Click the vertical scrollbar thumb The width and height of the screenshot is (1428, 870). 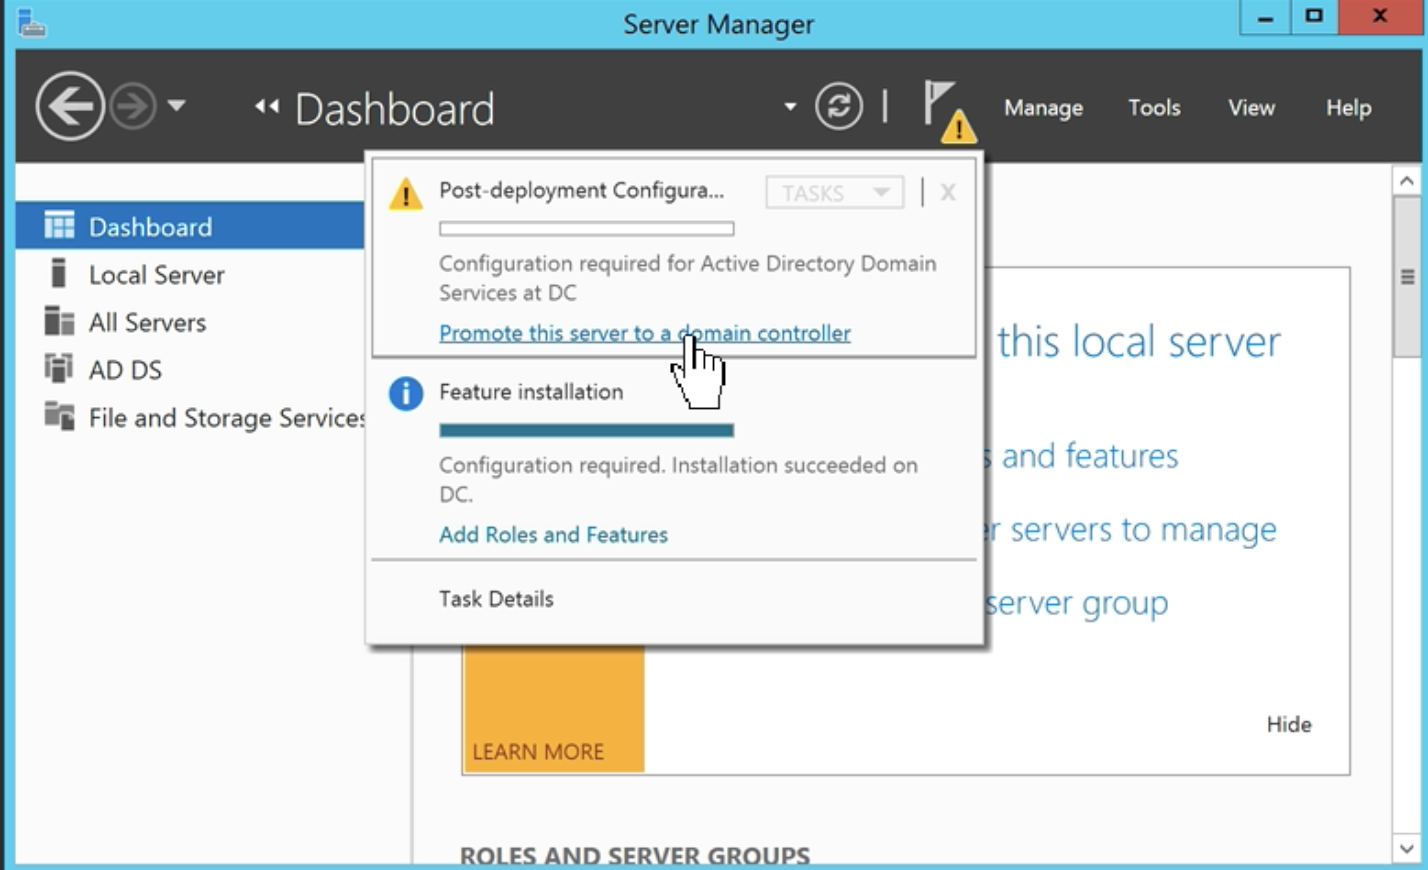coord(1407,276)
